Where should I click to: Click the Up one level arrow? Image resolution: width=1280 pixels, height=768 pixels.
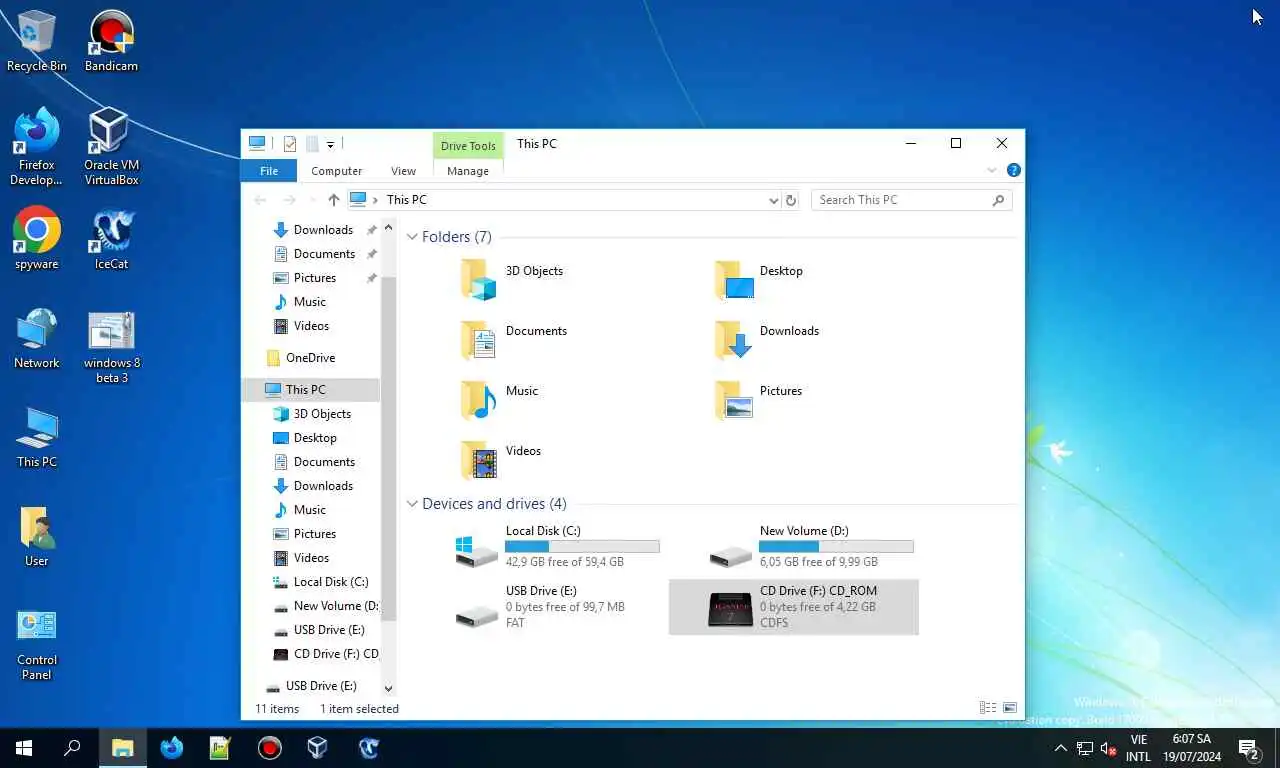[x=334, y=200]
